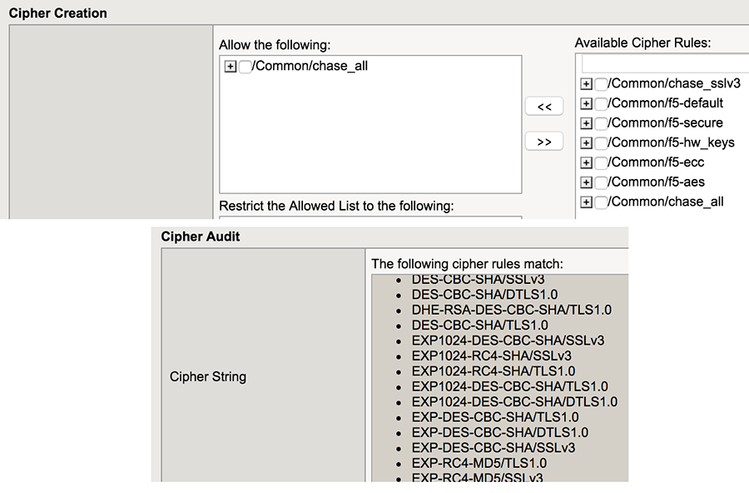Tick the /Common/f5-ecc checkbox

[601, 162]
